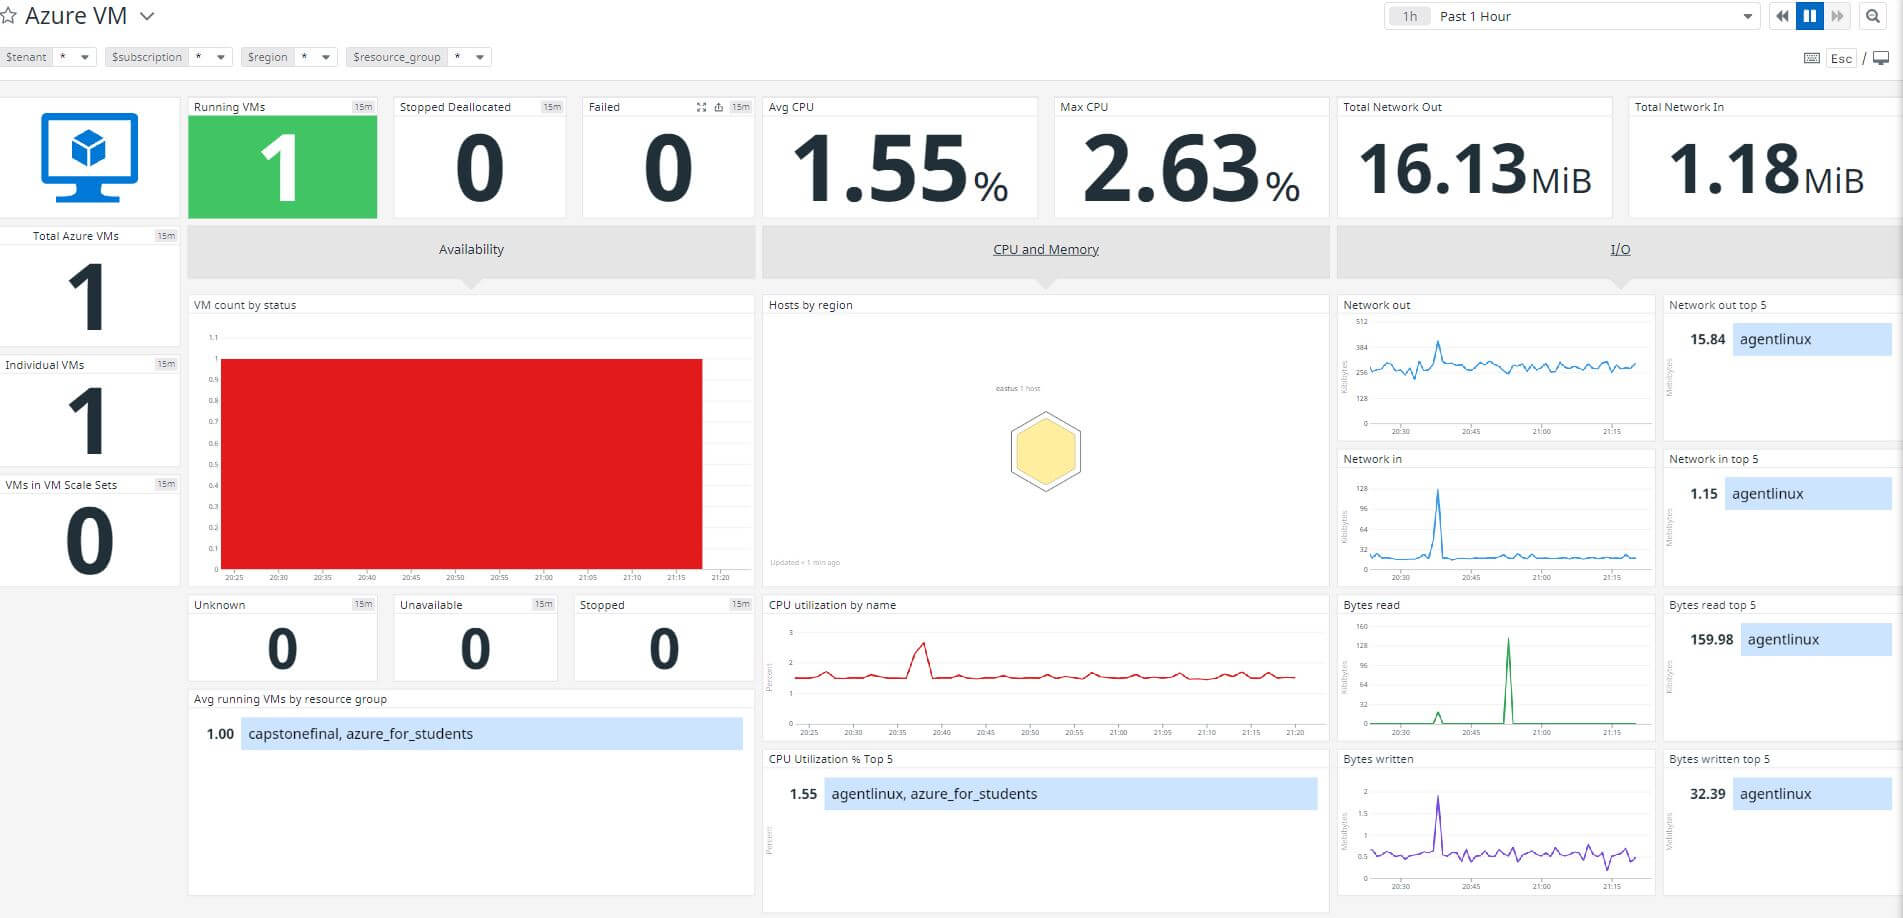Click the Network out line graph
This screenshot has height=918, width=1903.
(x=1503, y=367)
